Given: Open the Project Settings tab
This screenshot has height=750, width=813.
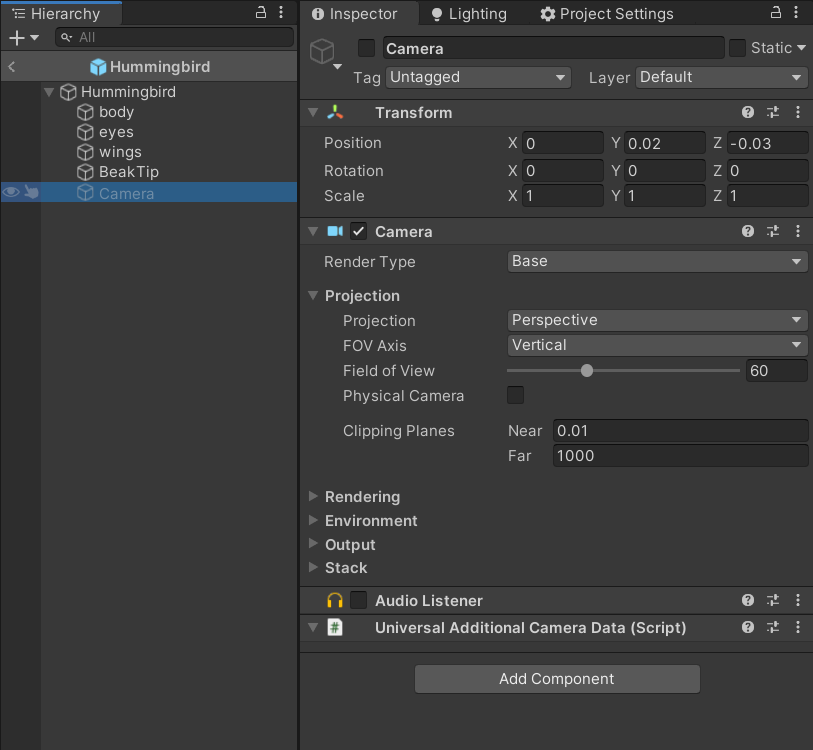Looking at the screenshot, I should 607,13.
